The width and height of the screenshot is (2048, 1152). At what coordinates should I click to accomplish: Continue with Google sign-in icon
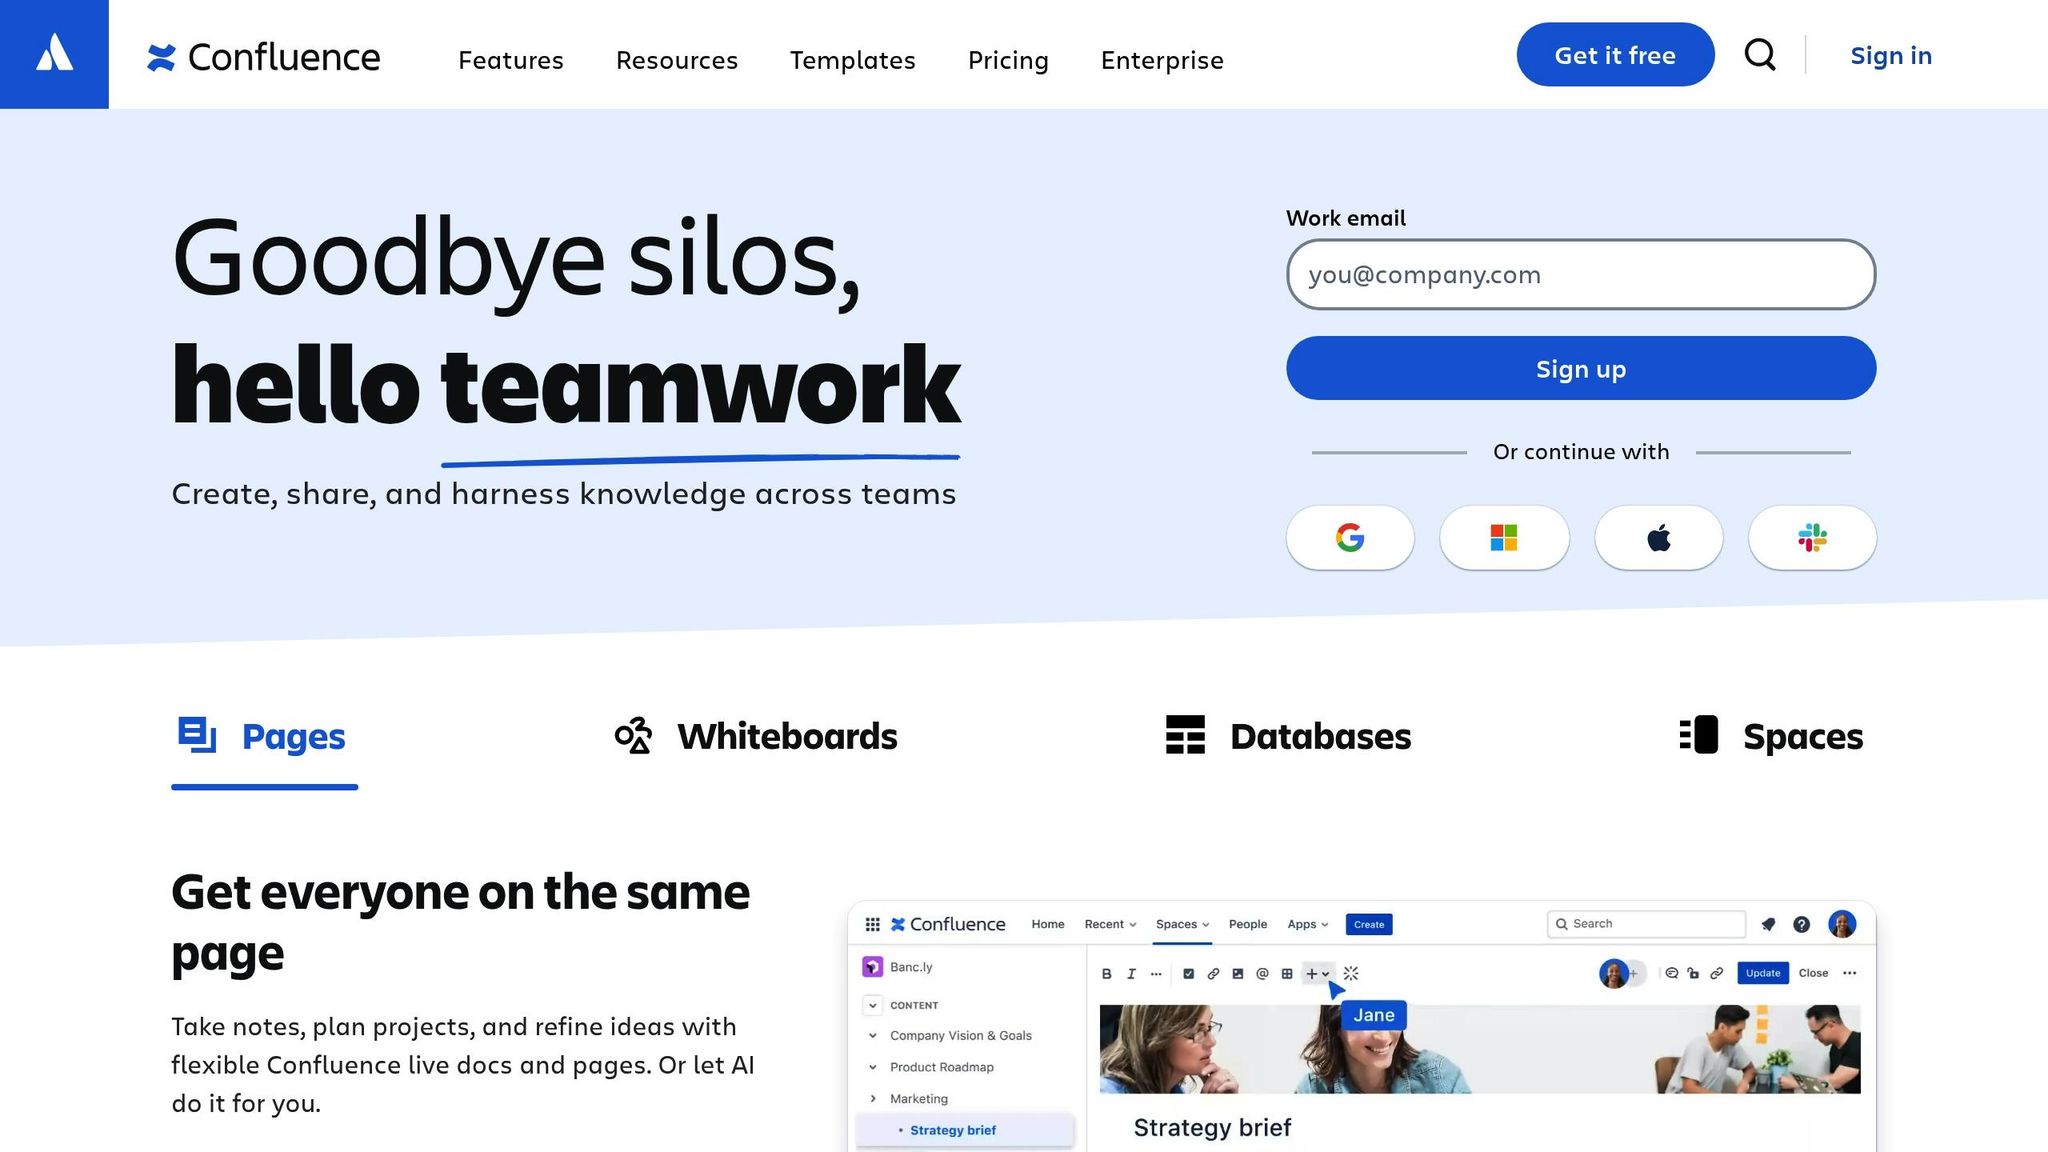tap(1350, 538)
